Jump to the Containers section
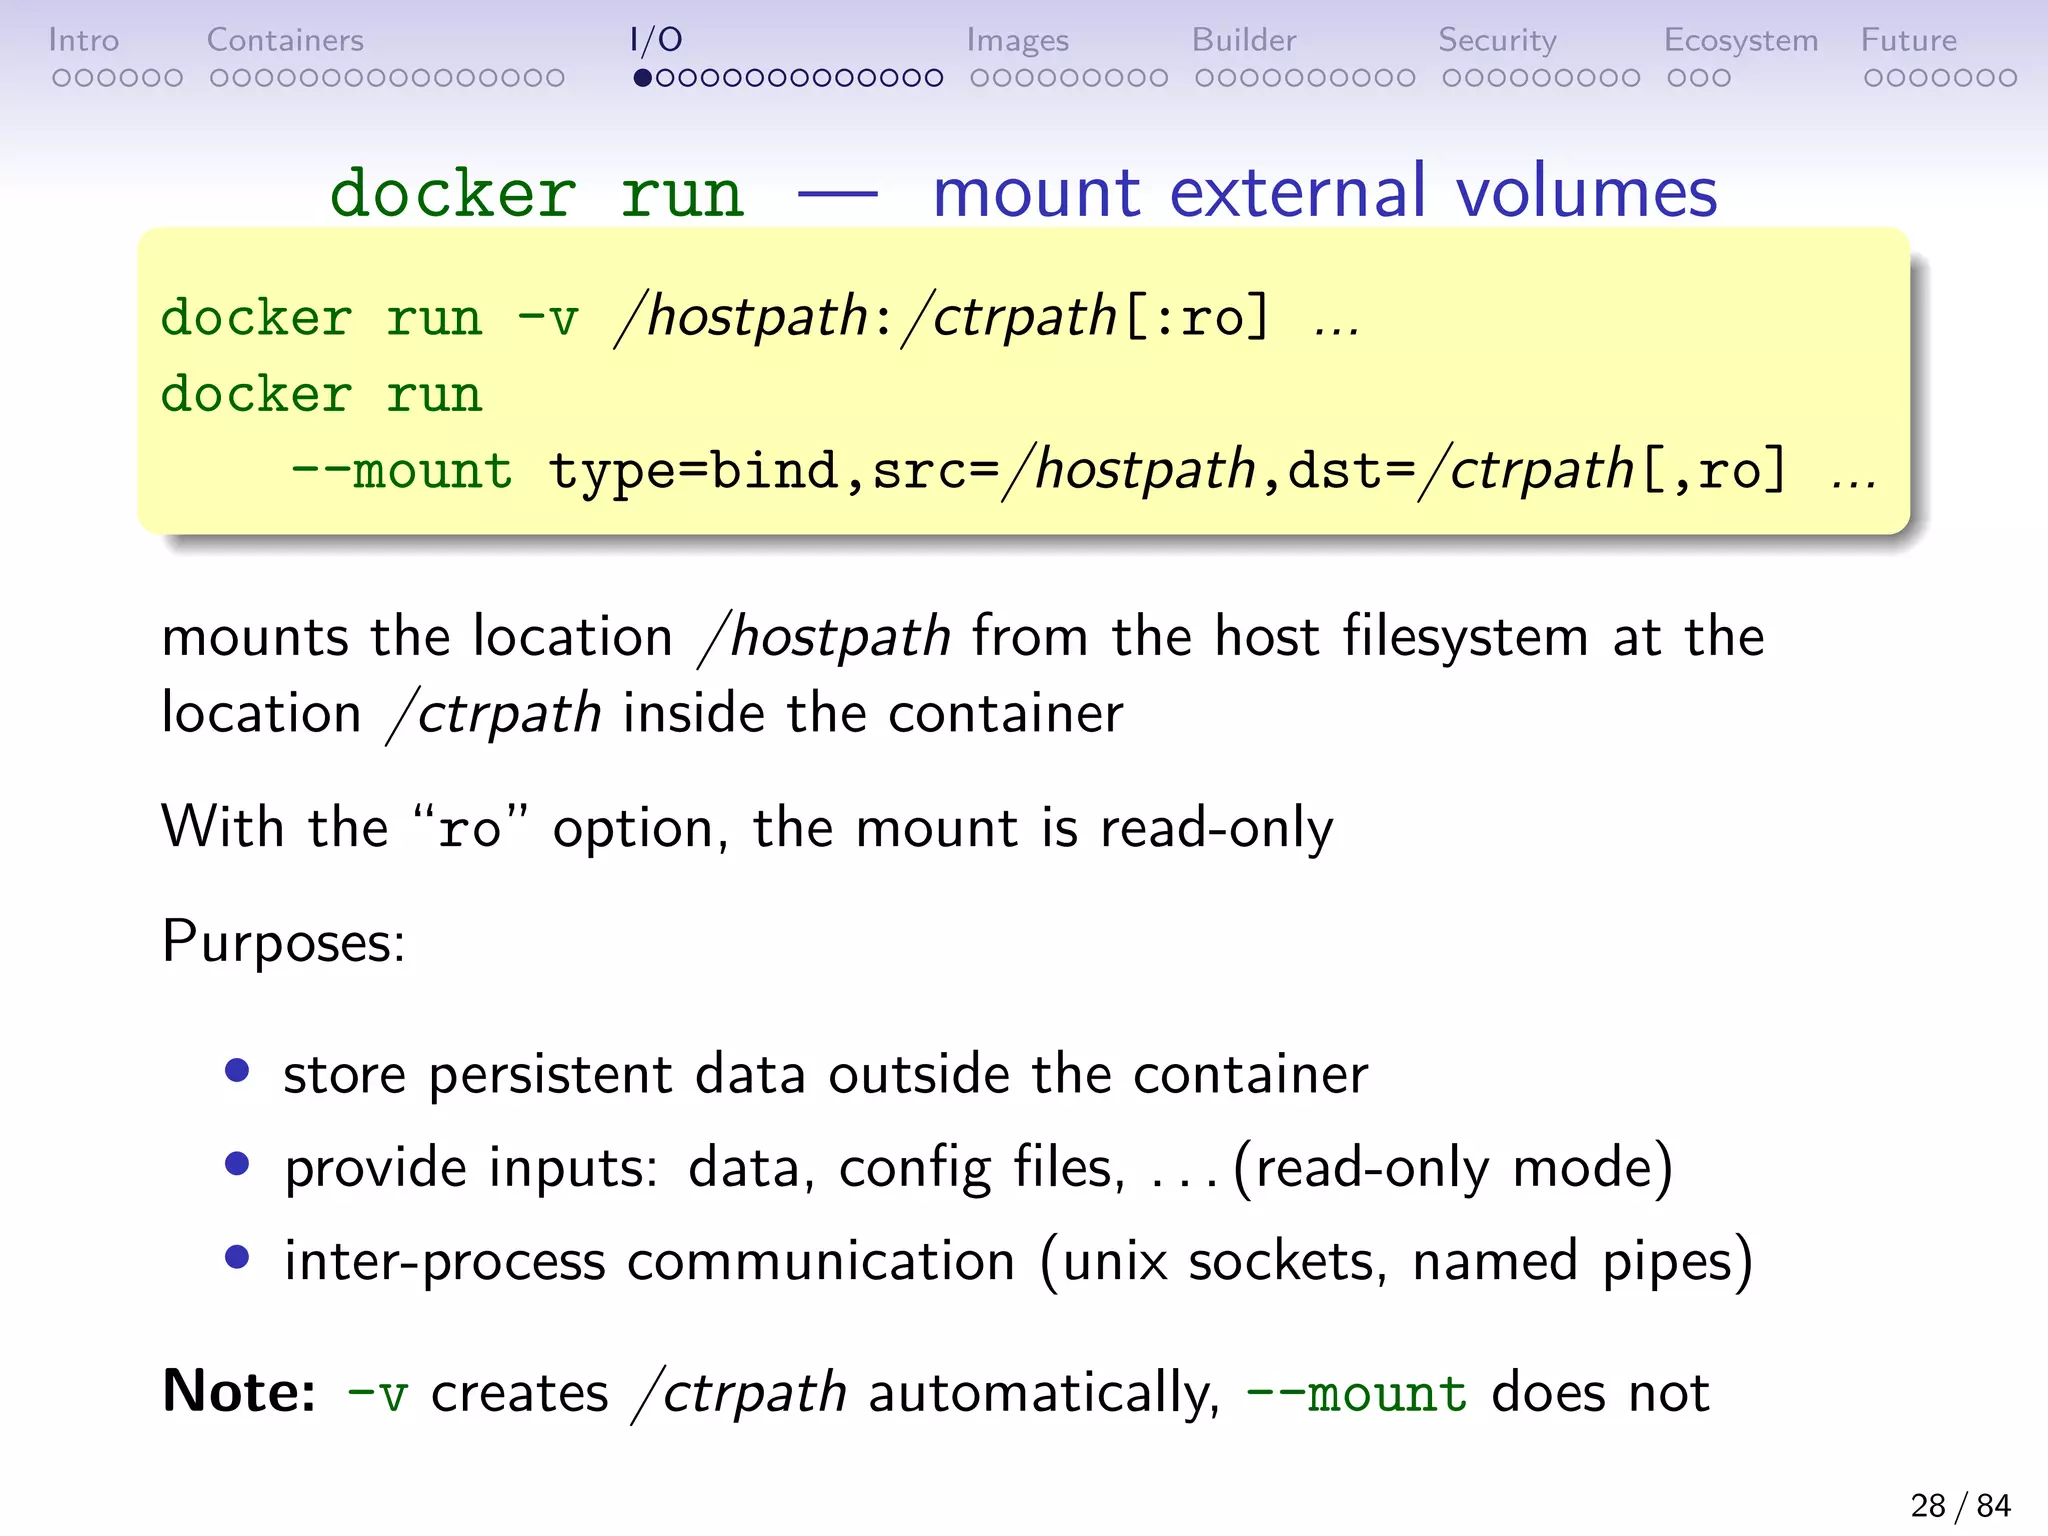This screenshot has height=1536, width=2048. click(285, 40)
